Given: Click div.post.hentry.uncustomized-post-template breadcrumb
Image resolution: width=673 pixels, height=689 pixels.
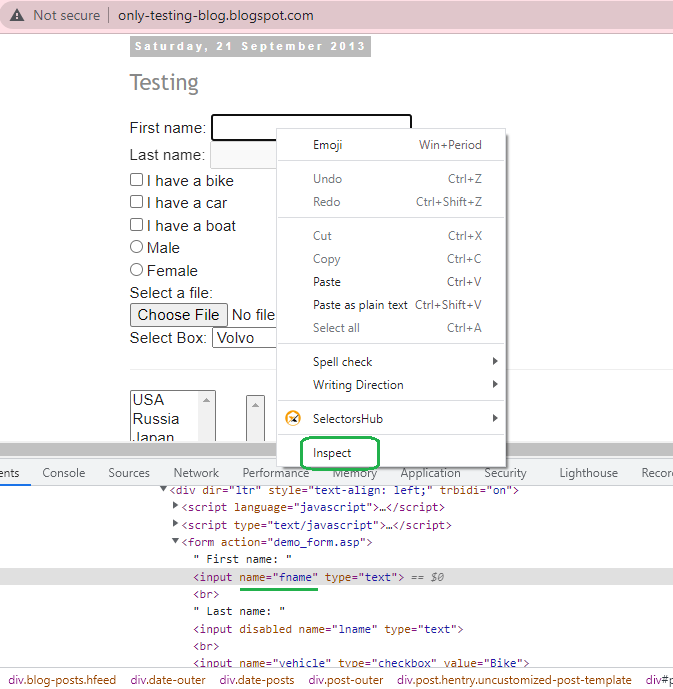Looking at the screenshot, I should 514,680.
